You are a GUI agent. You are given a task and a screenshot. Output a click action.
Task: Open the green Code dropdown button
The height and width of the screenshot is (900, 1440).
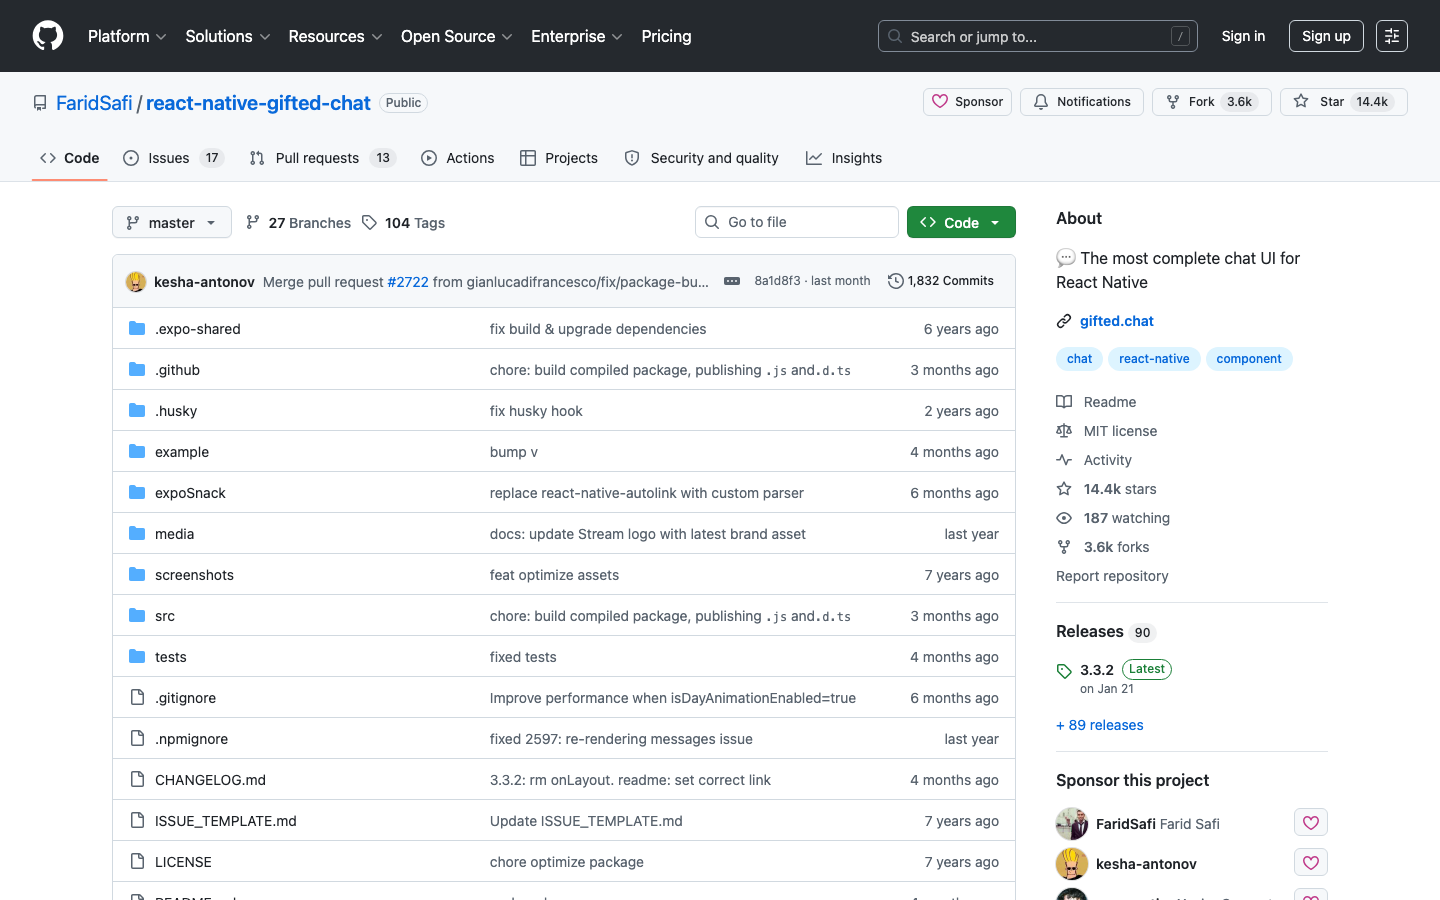pyautogui.click(x=961, y=222)
